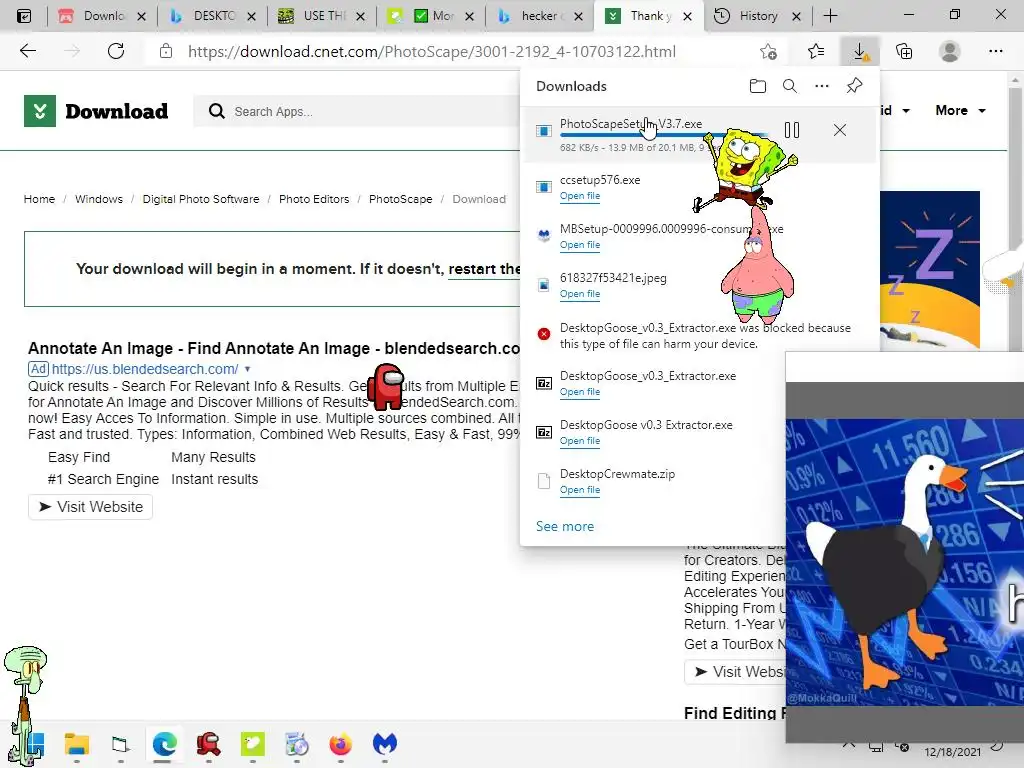Screen dimensions: 1024x768
Task: Open the Annotate An Image ad headline
Action: [274, 348]
